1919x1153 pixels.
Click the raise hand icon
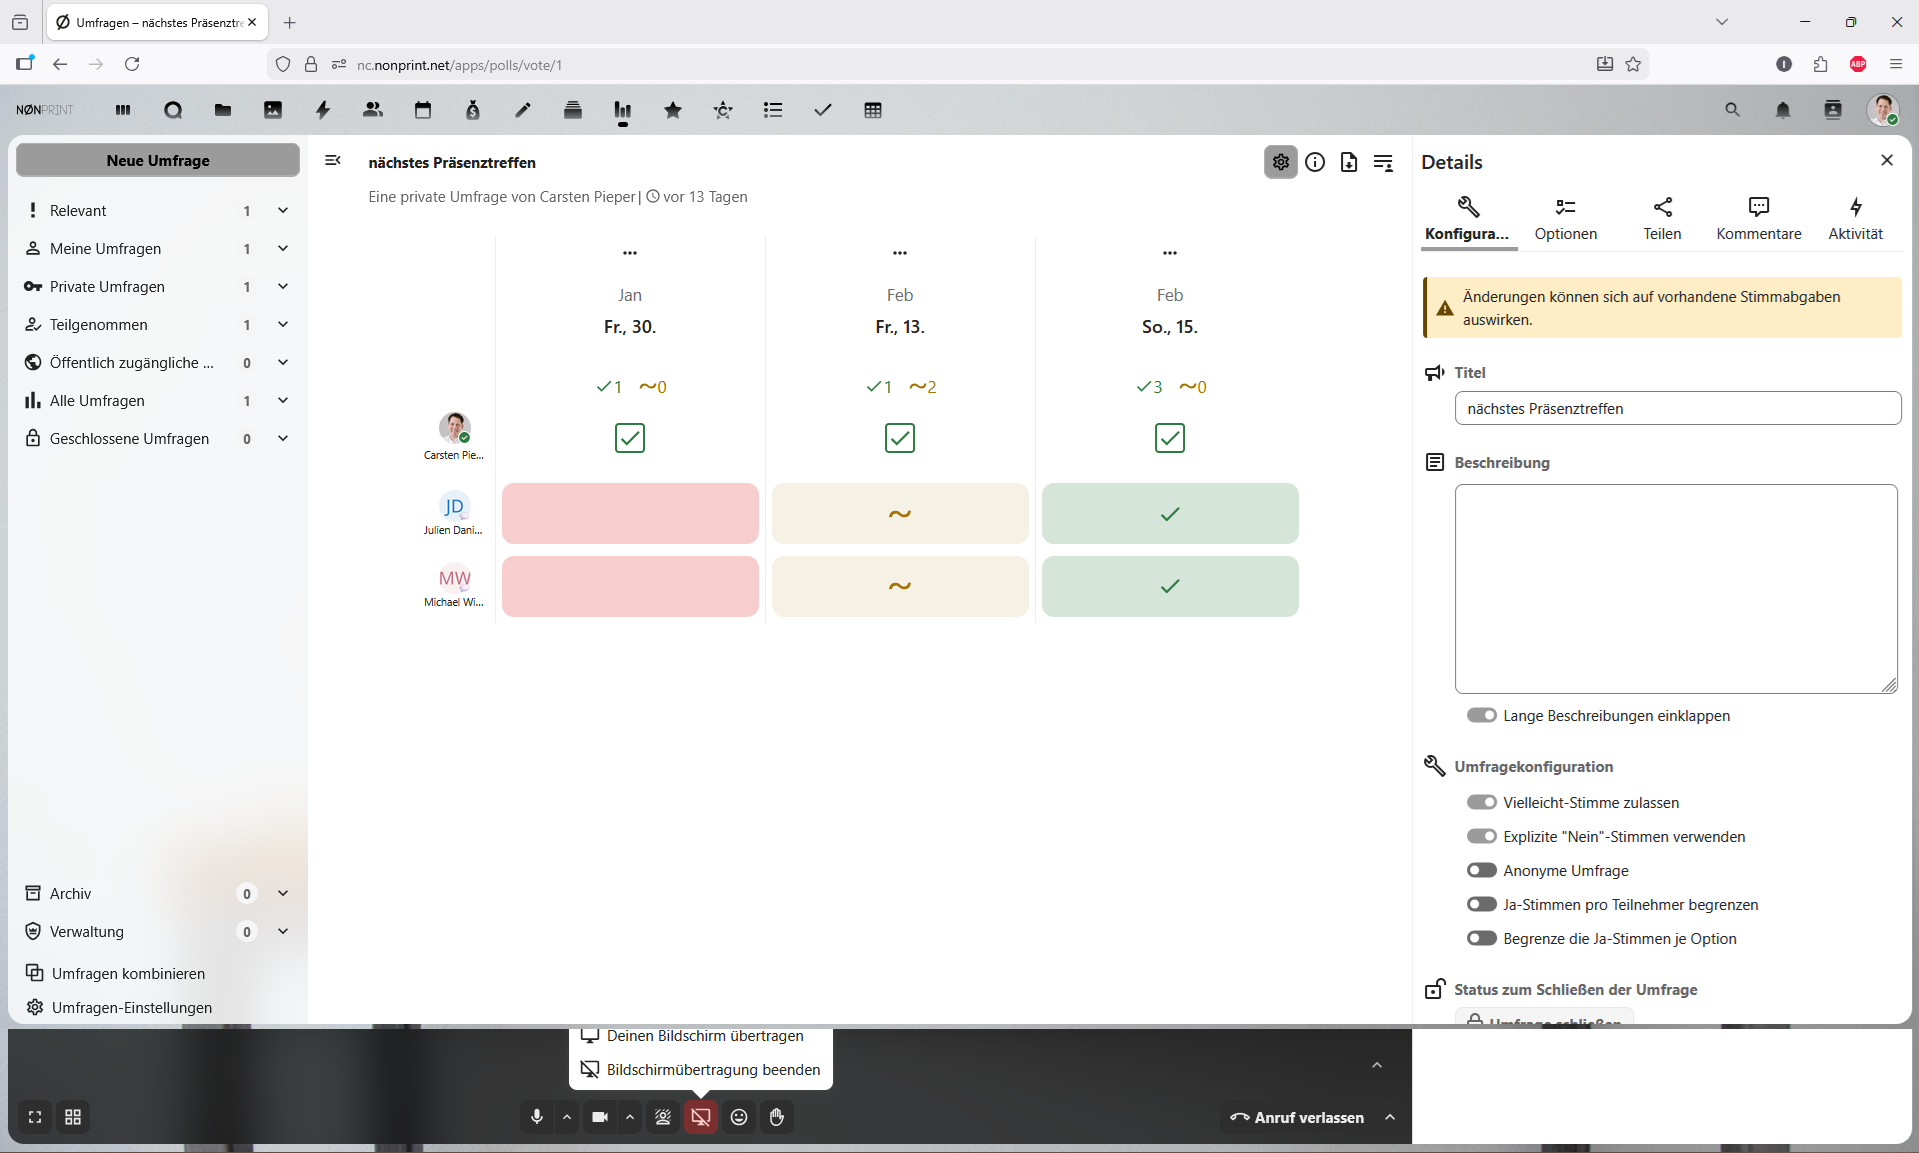(x=777, y=1117)
